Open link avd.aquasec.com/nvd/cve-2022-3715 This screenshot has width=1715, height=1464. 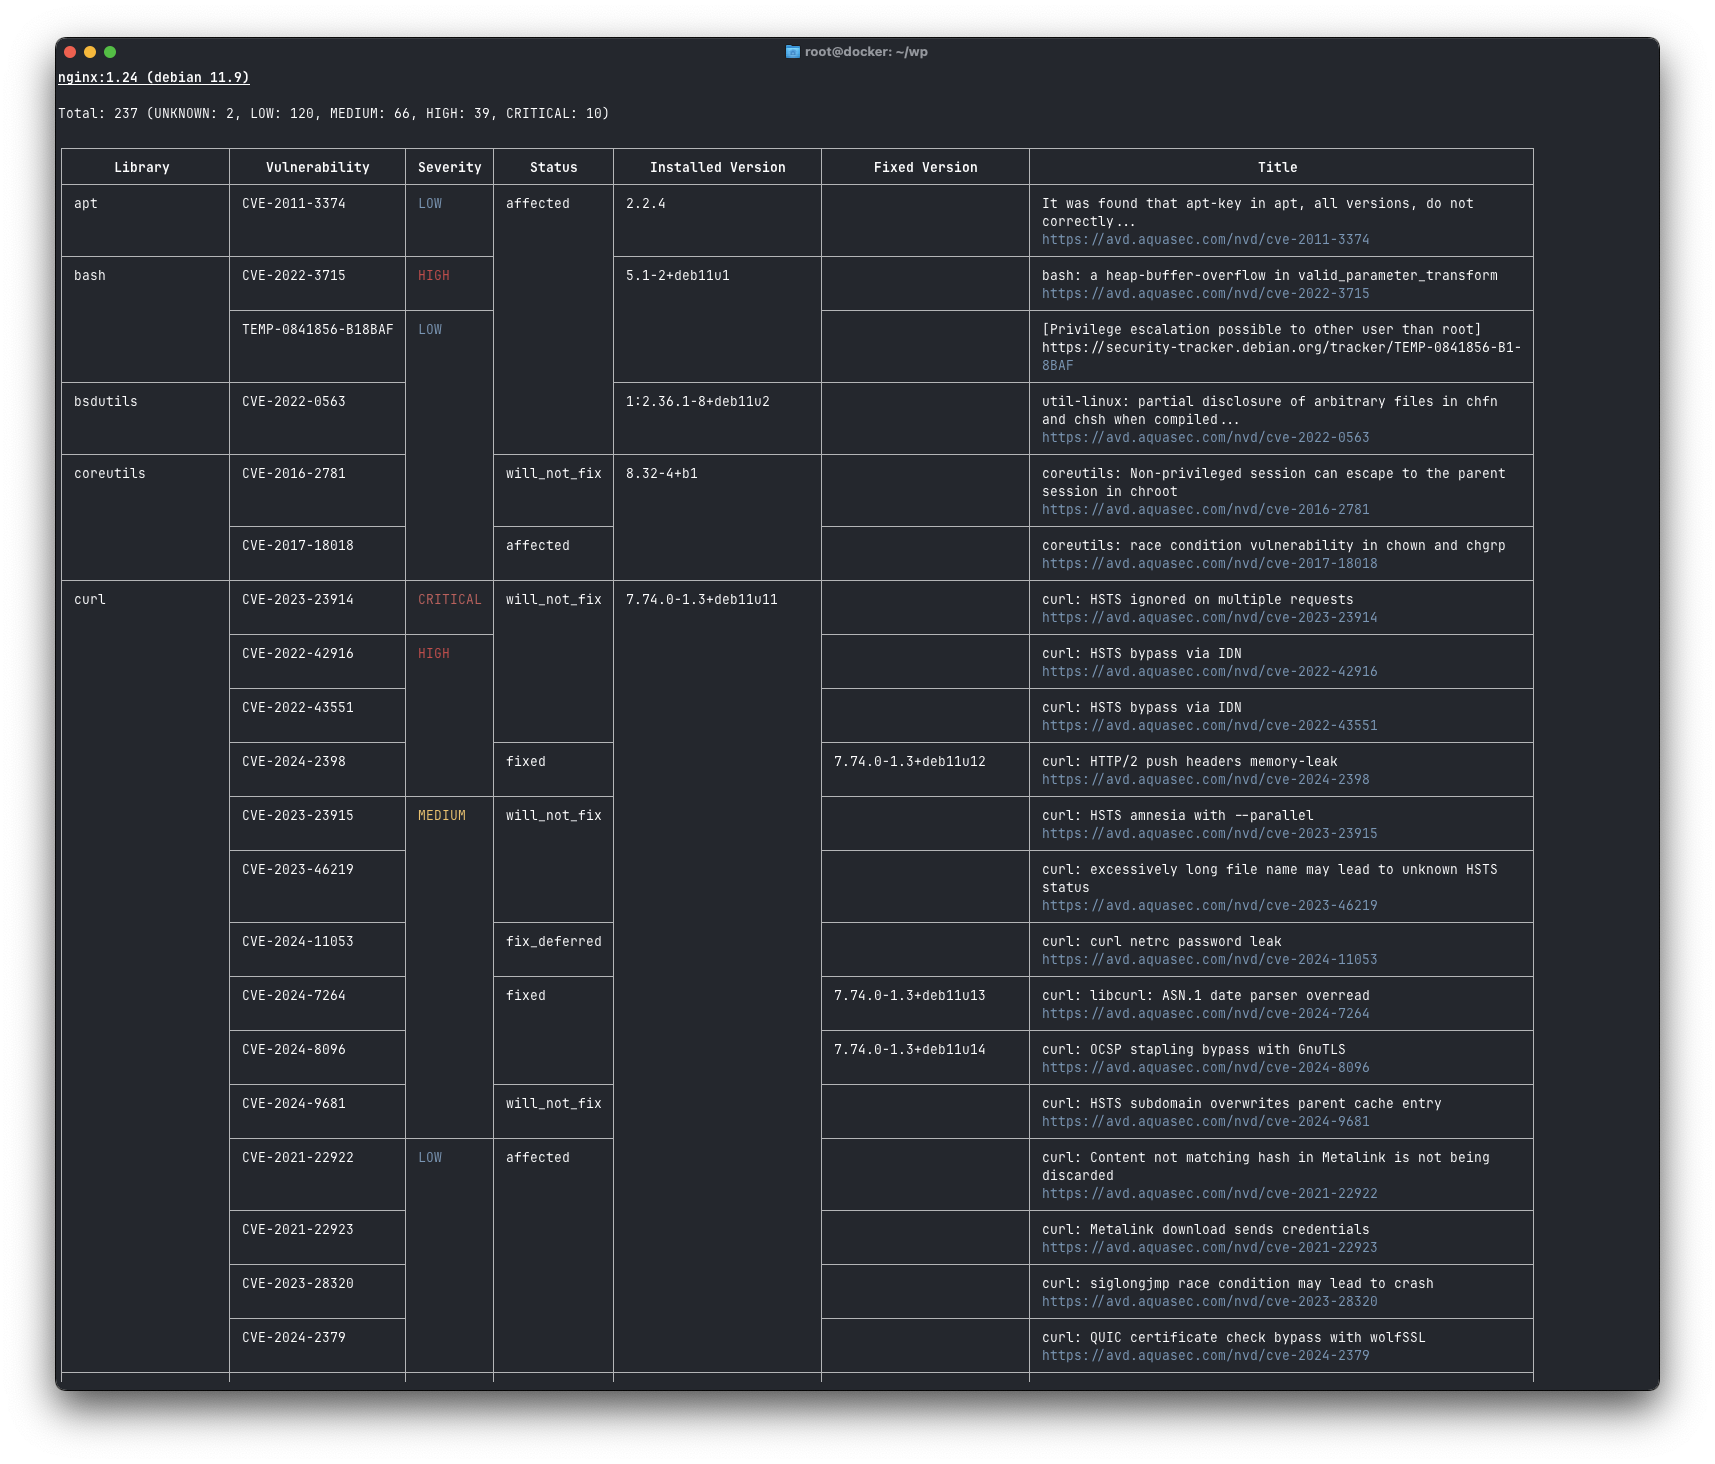(x=1206, y=294)
